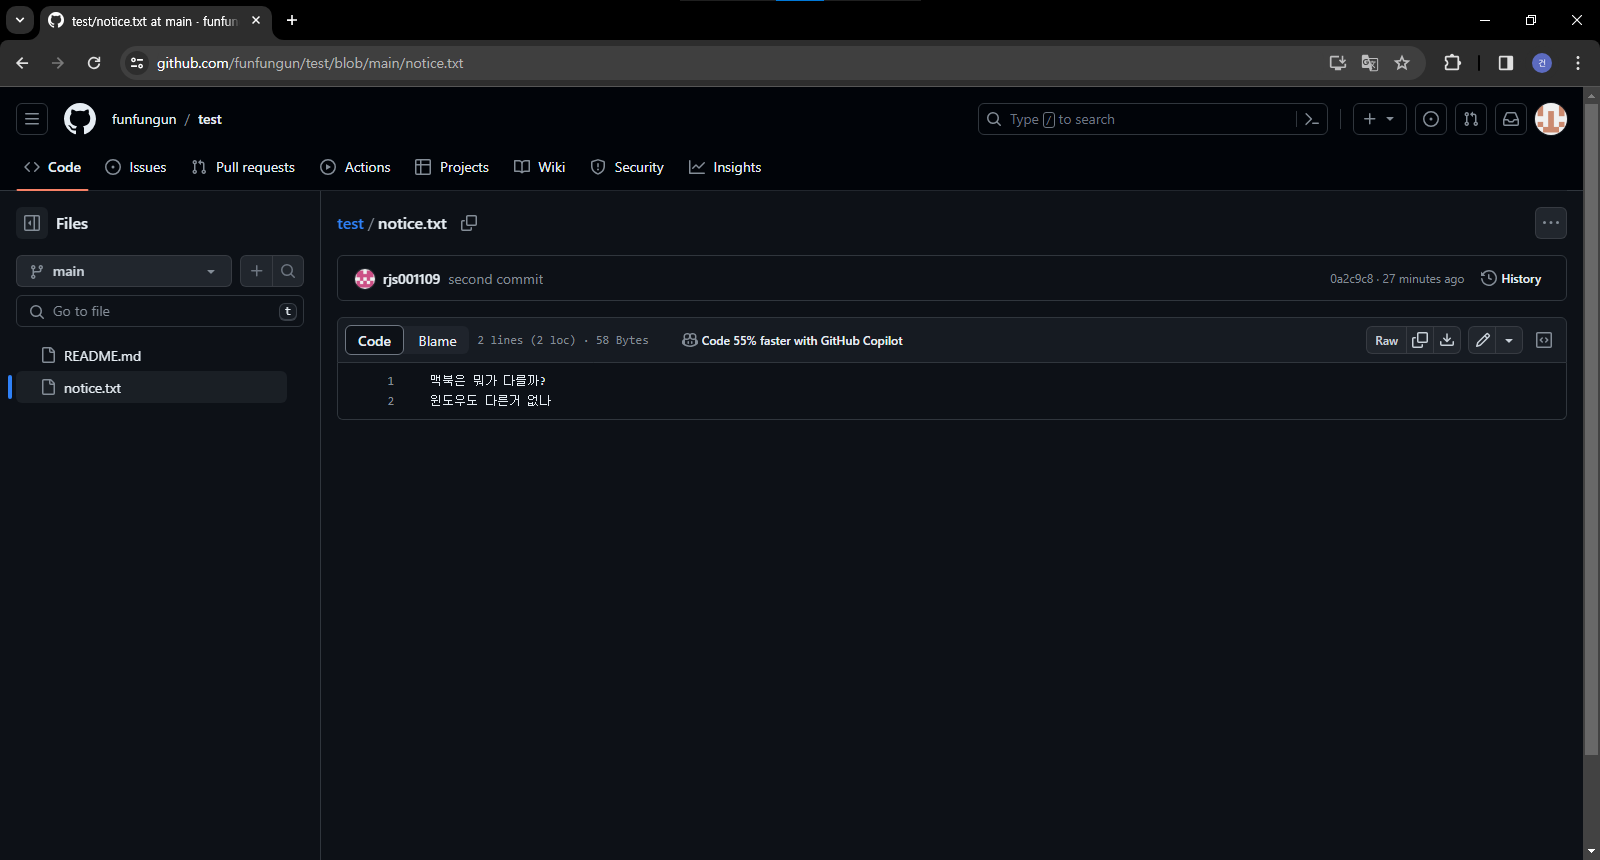Install app icon in address bar
This screenshot has height=860, width=1600.
[1338, 63]
